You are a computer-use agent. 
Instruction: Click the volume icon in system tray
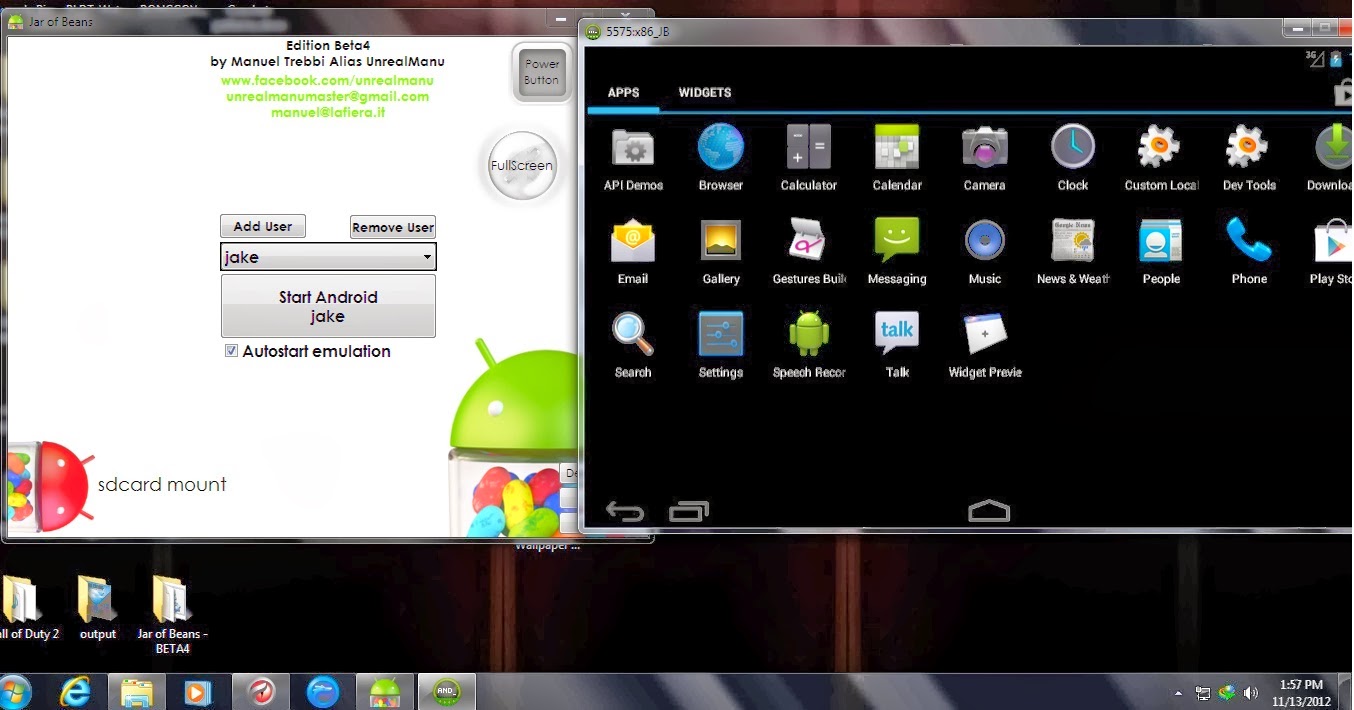point(1250,692)
